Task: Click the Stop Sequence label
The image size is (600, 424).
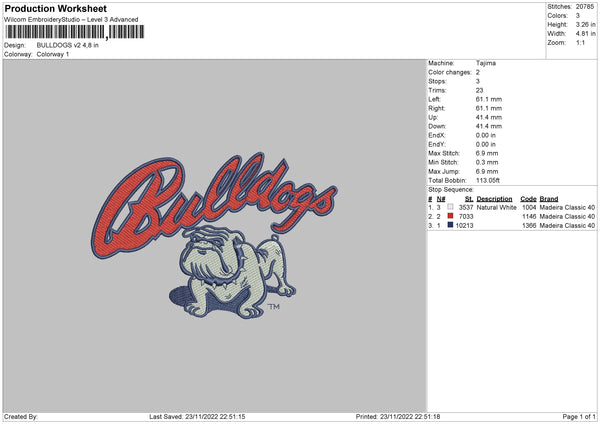Action: (451, 190)
